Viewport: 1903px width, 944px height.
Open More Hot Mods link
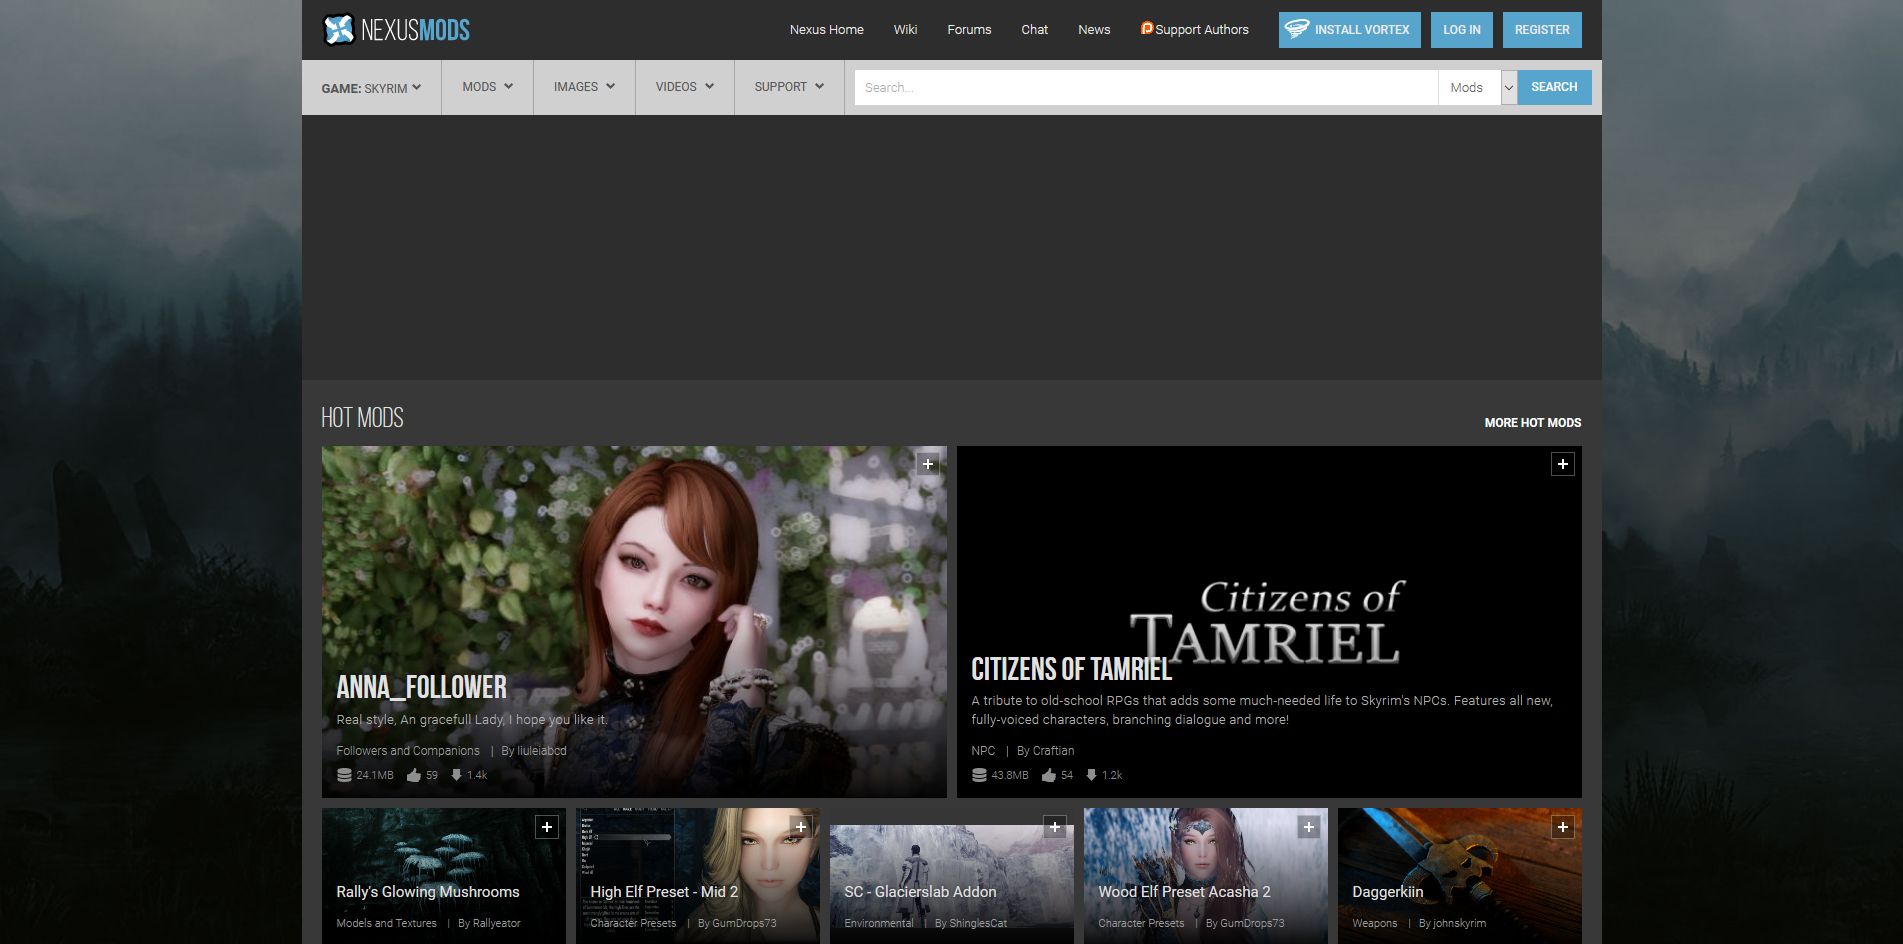[x=1532, y=423]
